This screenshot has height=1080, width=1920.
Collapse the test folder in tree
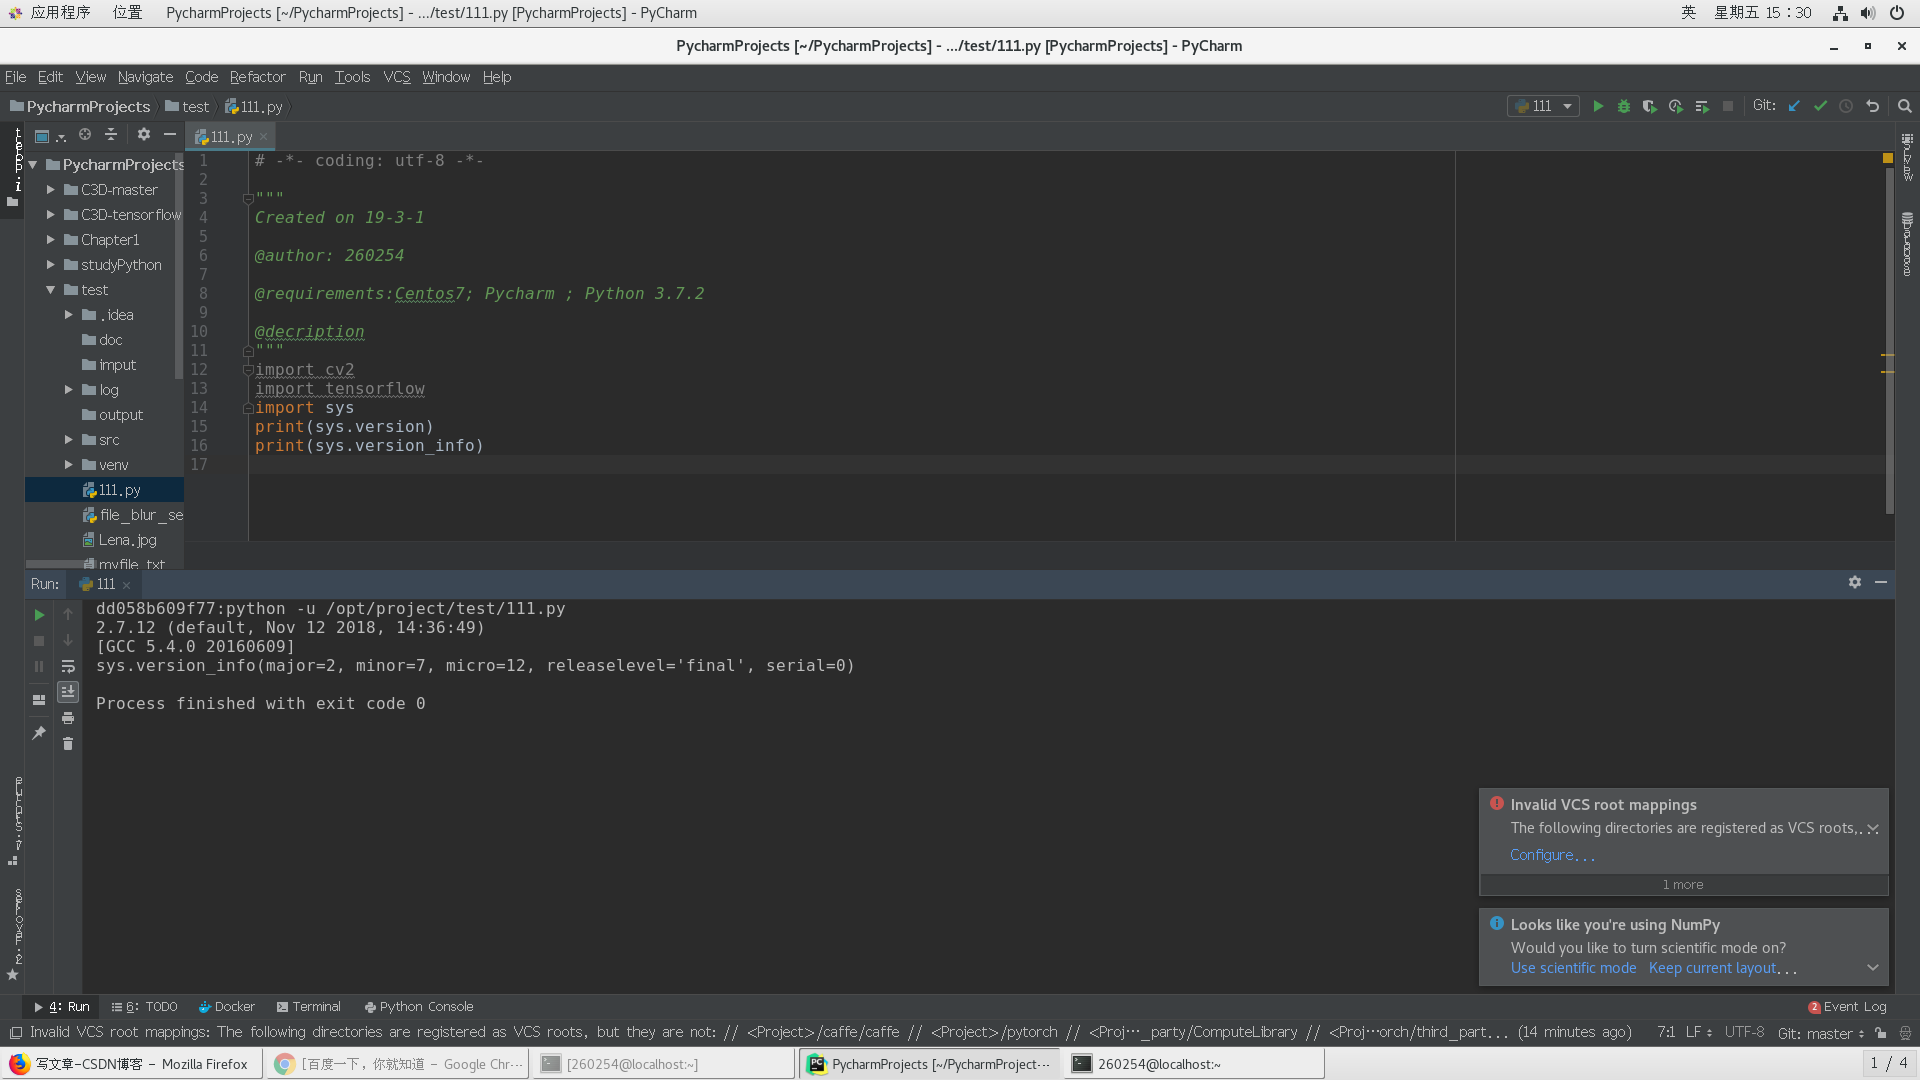(51, 290)
